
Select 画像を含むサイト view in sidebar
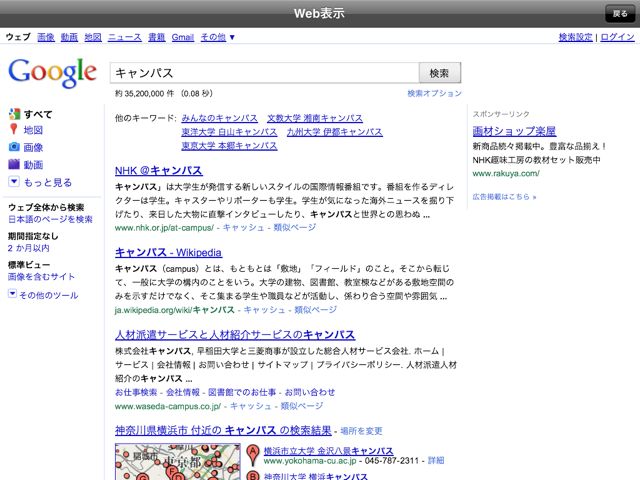41,276
